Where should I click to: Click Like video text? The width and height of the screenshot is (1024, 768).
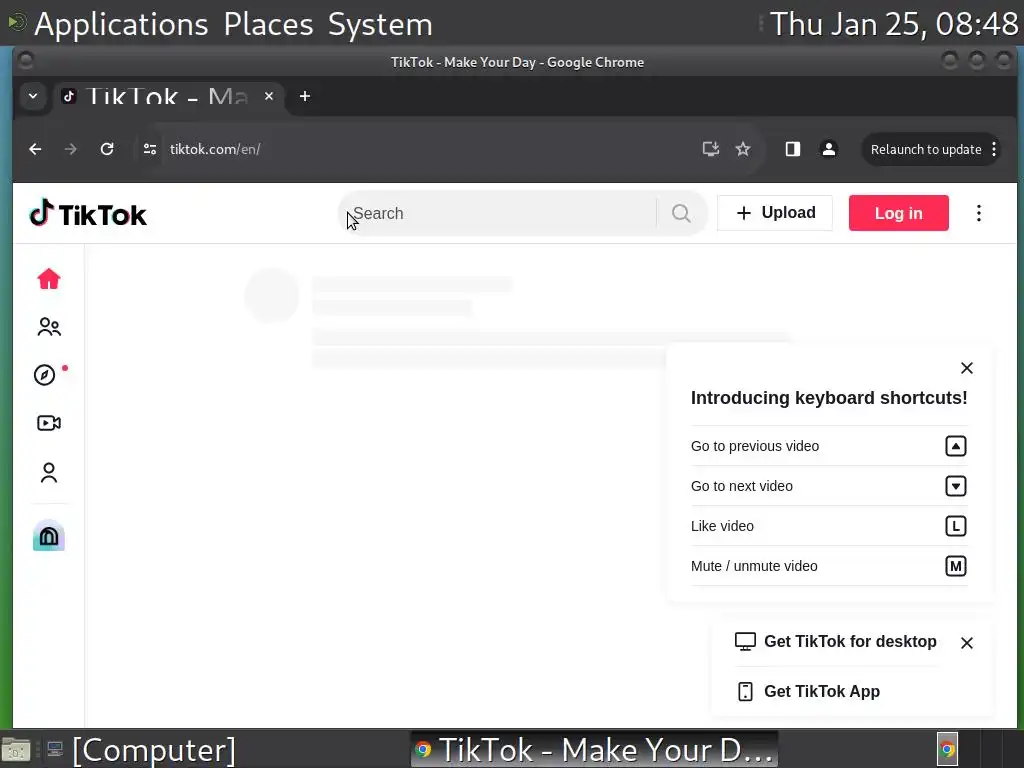722,526
